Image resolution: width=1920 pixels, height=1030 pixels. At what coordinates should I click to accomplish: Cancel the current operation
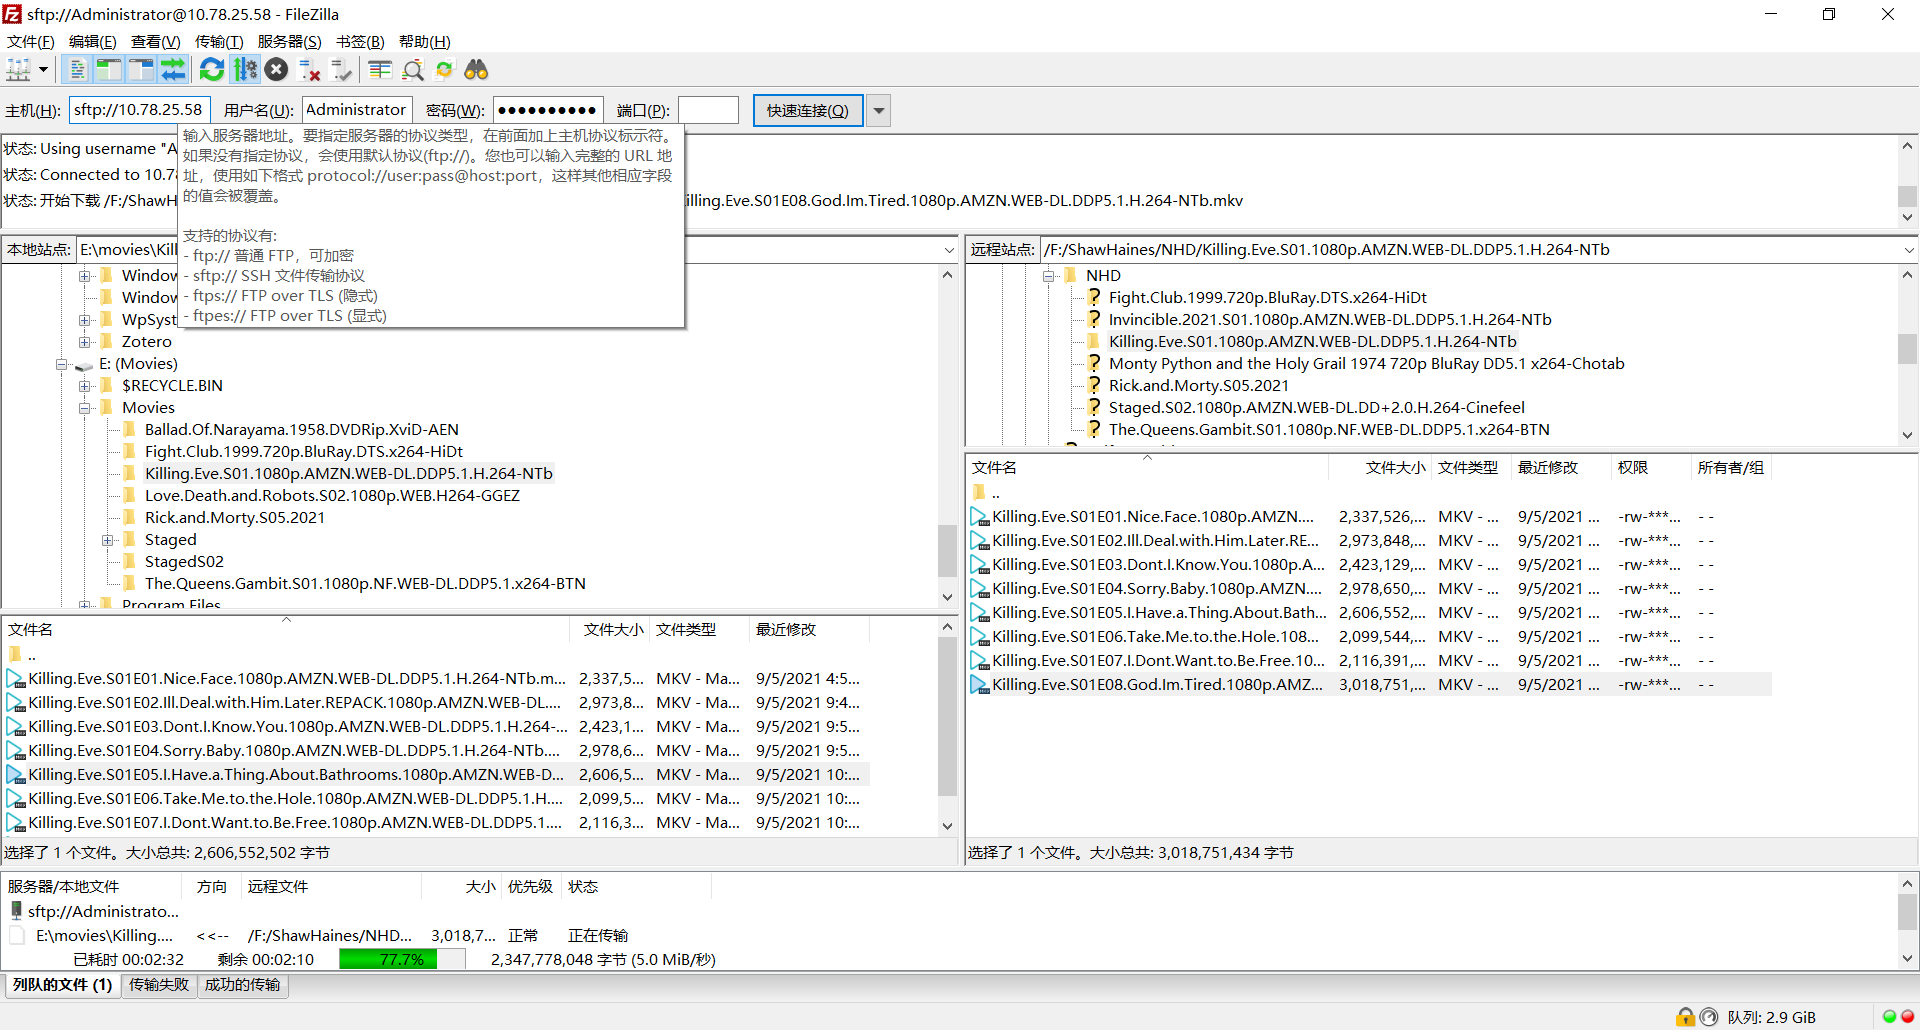(x=277, y=70)
